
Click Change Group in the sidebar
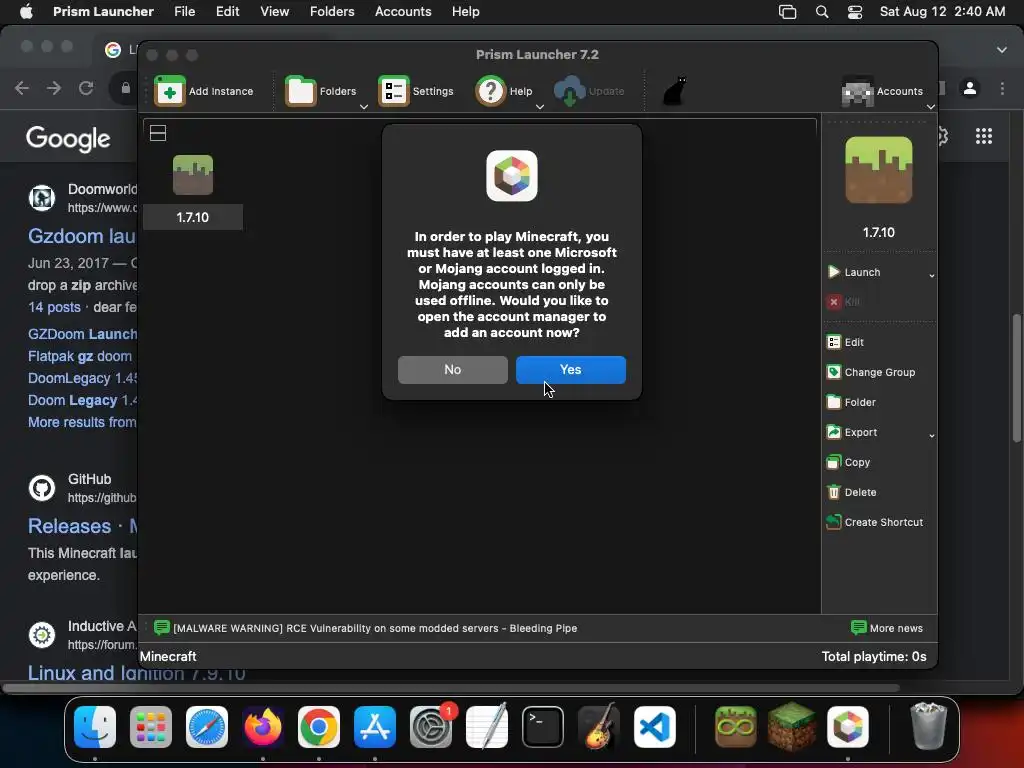(871, 372)
